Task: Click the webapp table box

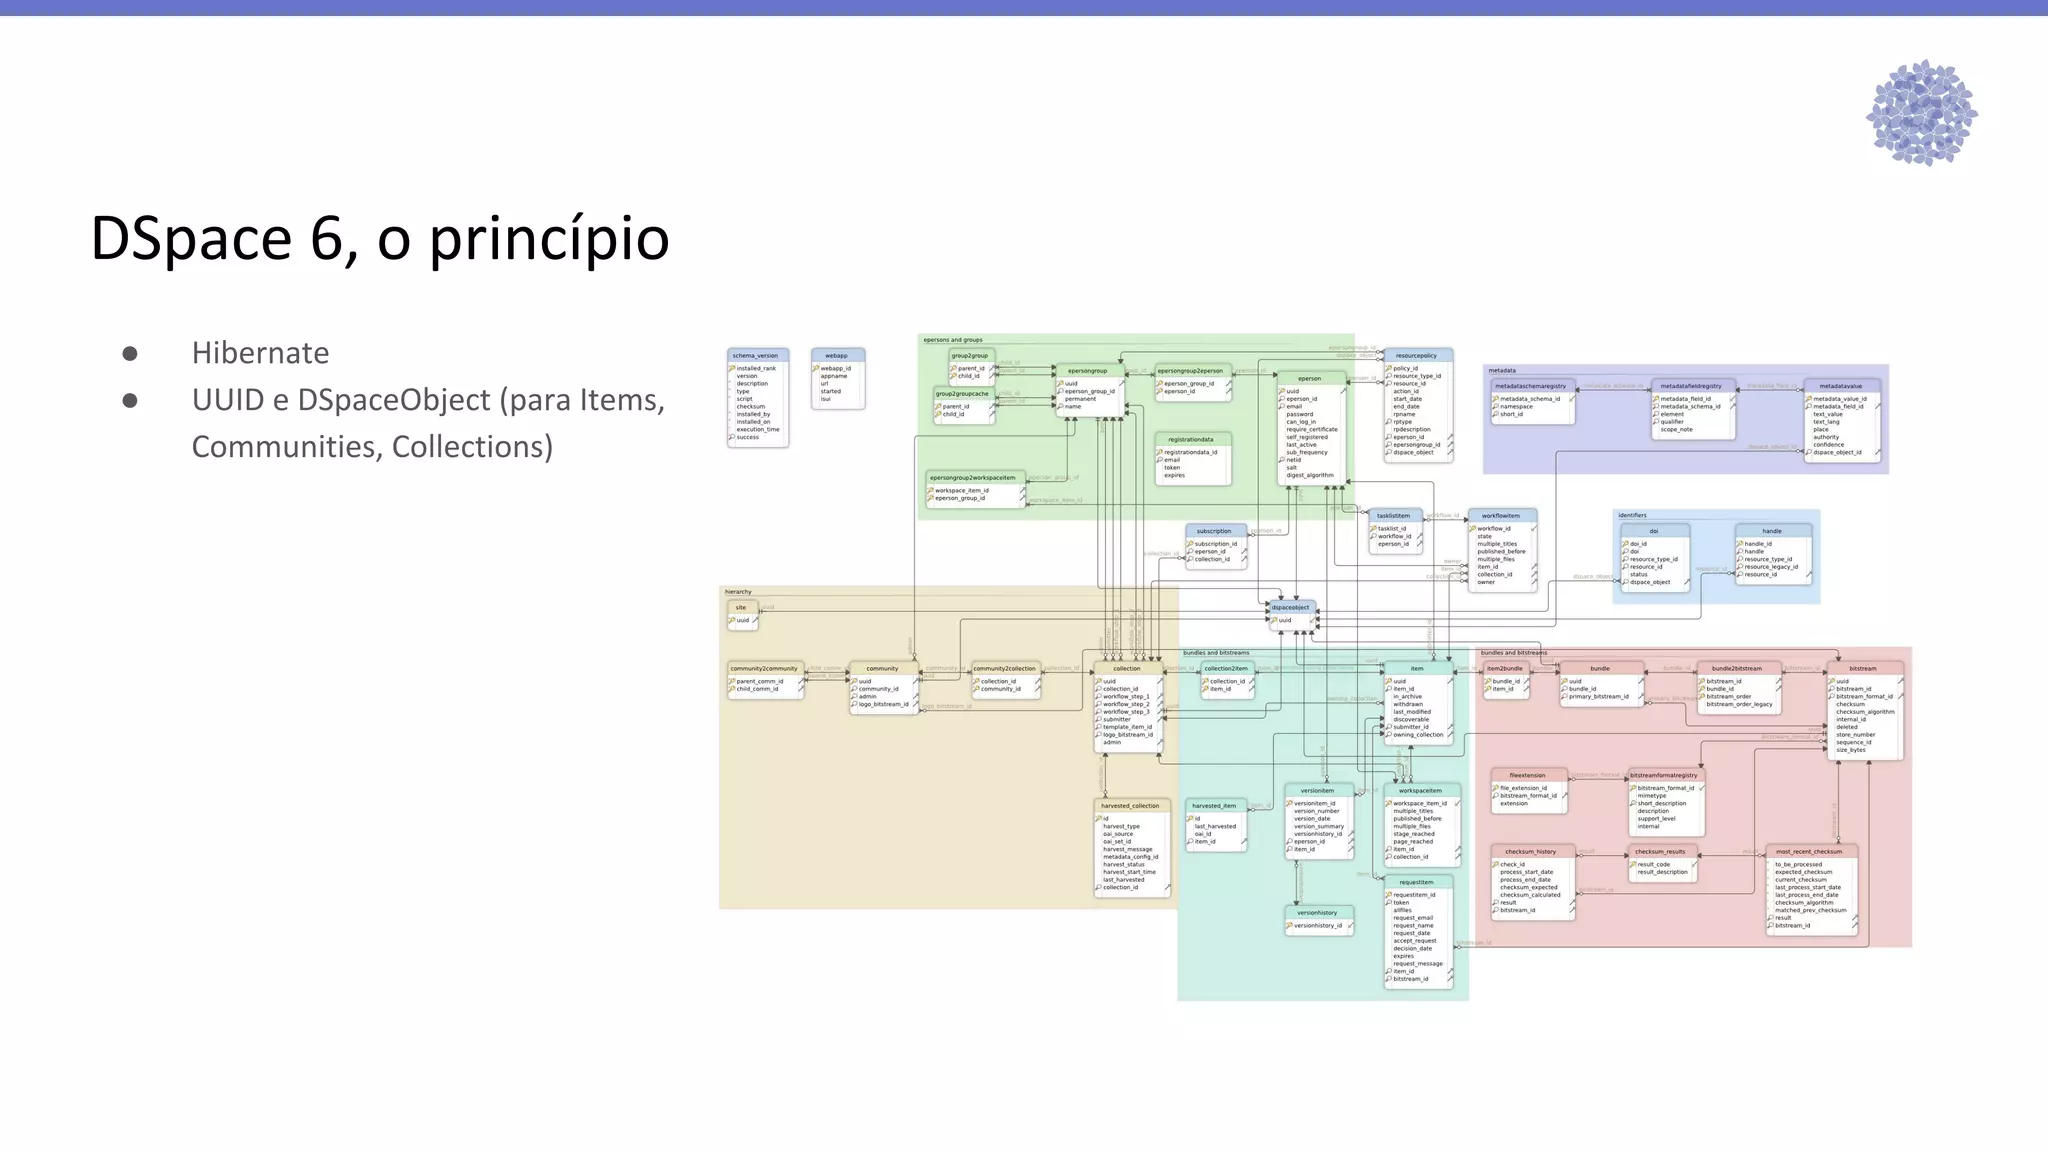Action: [837, 378]
